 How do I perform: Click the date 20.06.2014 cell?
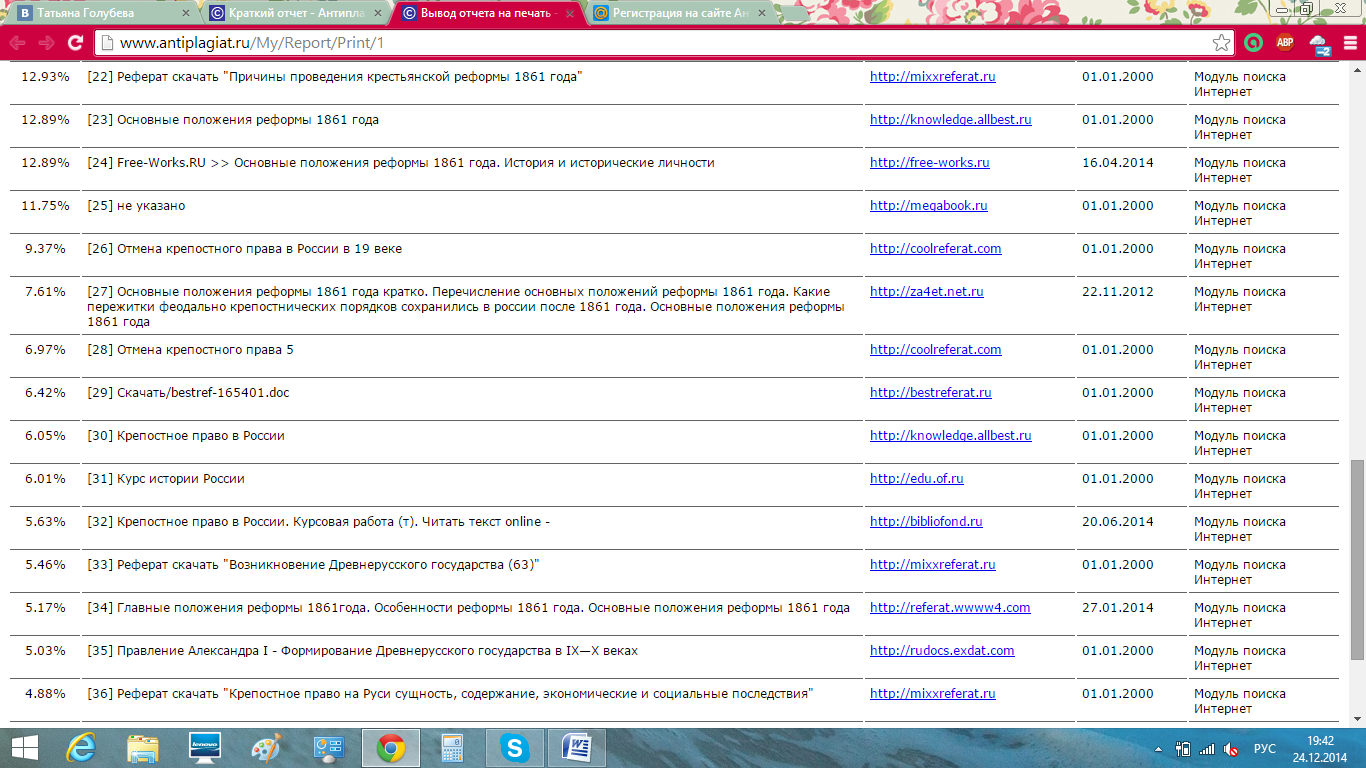(x=1117, y=522)
